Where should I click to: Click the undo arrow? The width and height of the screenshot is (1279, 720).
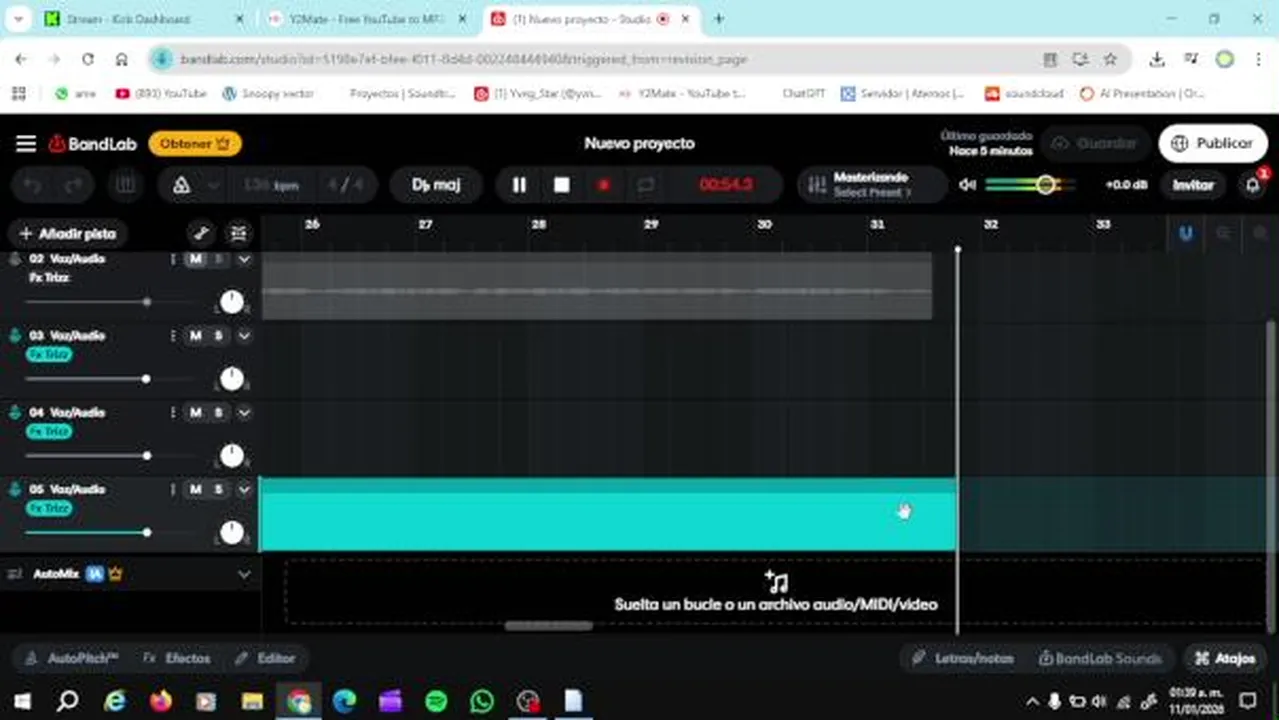pos(33,185)
